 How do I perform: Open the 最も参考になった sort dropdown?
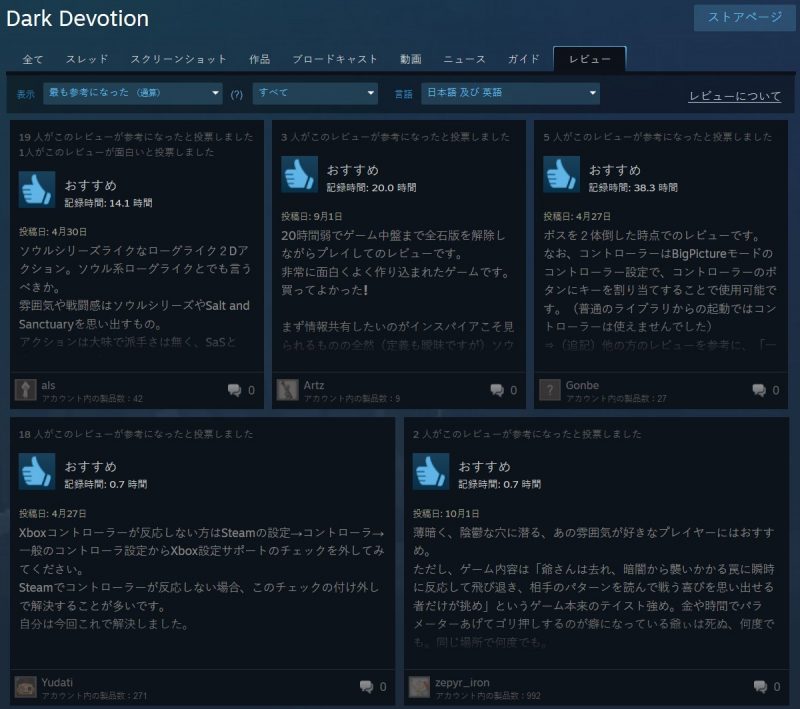[x=133, y=93]
